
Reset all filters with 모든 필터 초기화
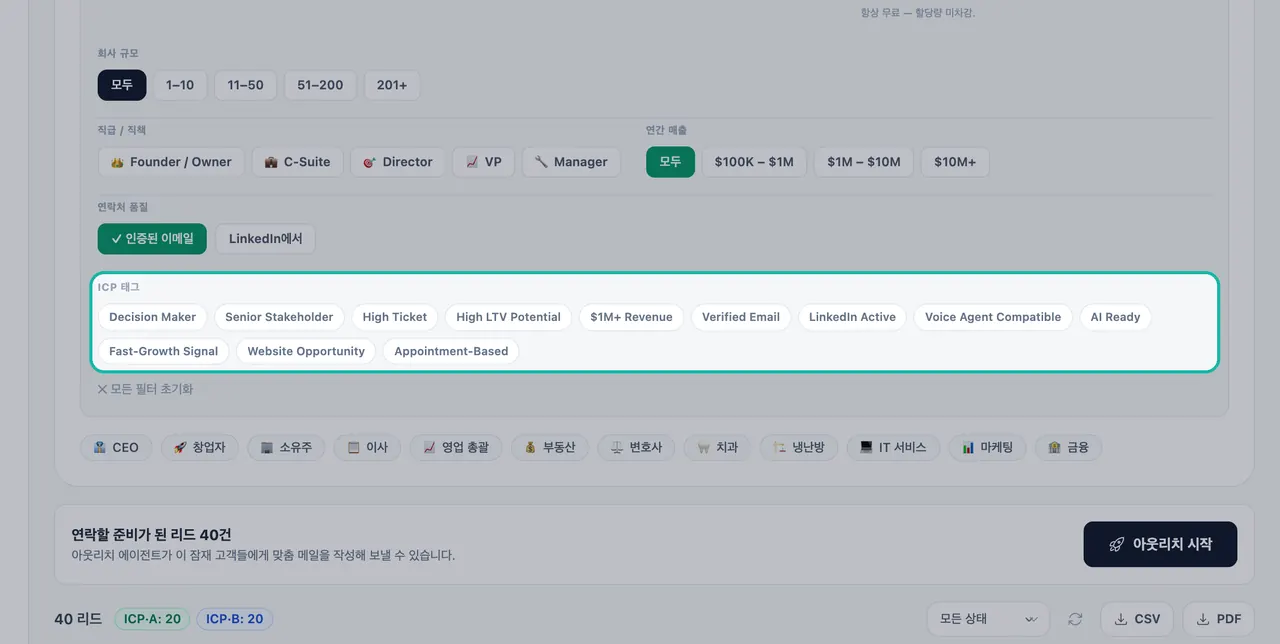click(x=145, y=389)
